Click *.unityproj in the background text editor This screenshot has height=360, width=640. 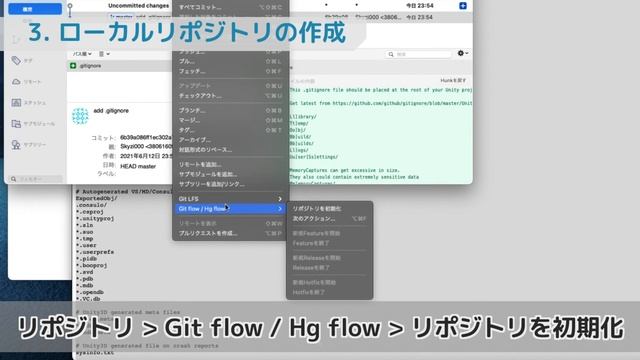(x=95, y=218)
